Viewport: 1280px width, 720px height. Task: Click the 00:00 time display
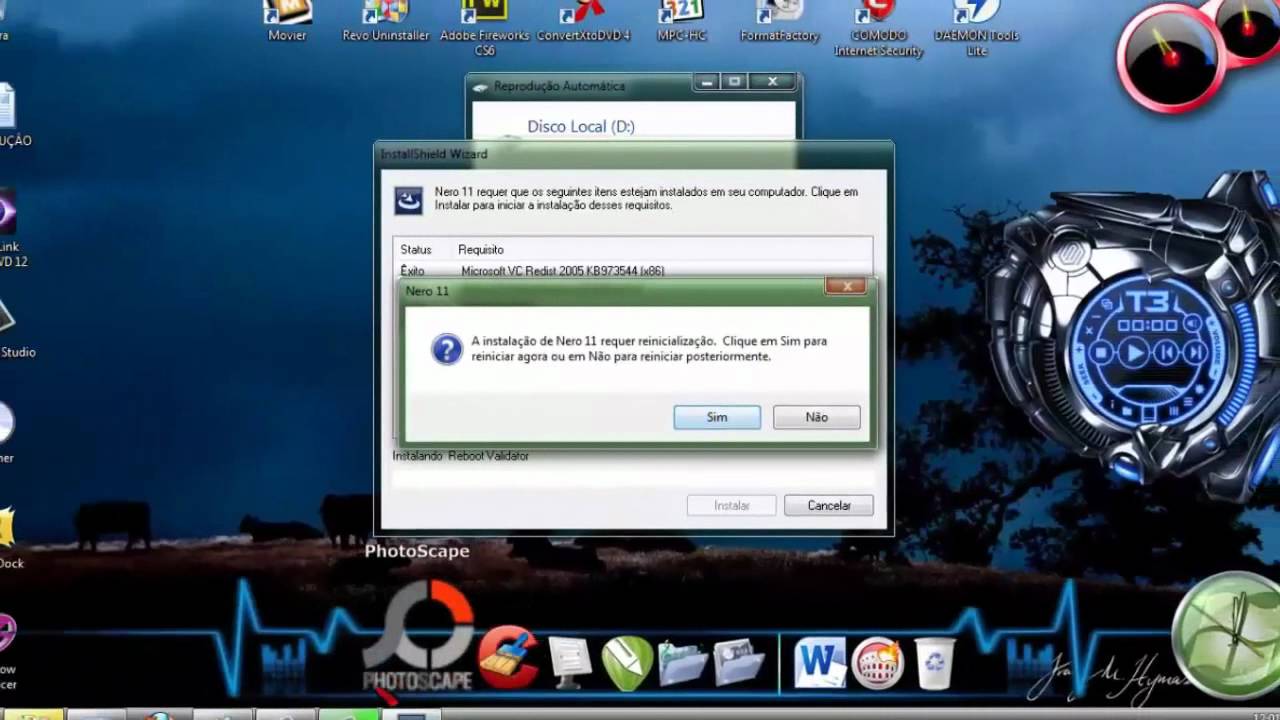click(1147, 325)
